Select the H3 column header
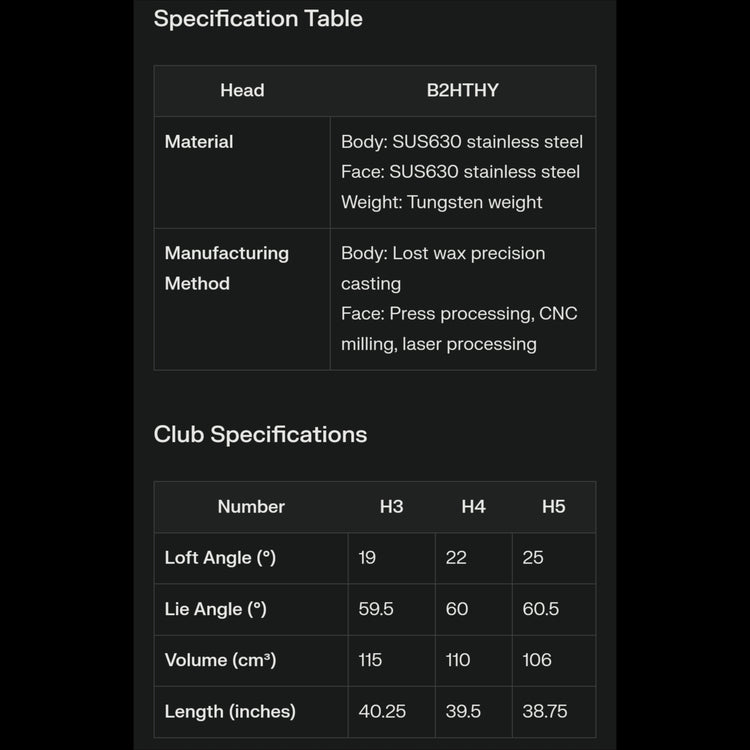Screen dimensions: 750x750 coord(391,507)
